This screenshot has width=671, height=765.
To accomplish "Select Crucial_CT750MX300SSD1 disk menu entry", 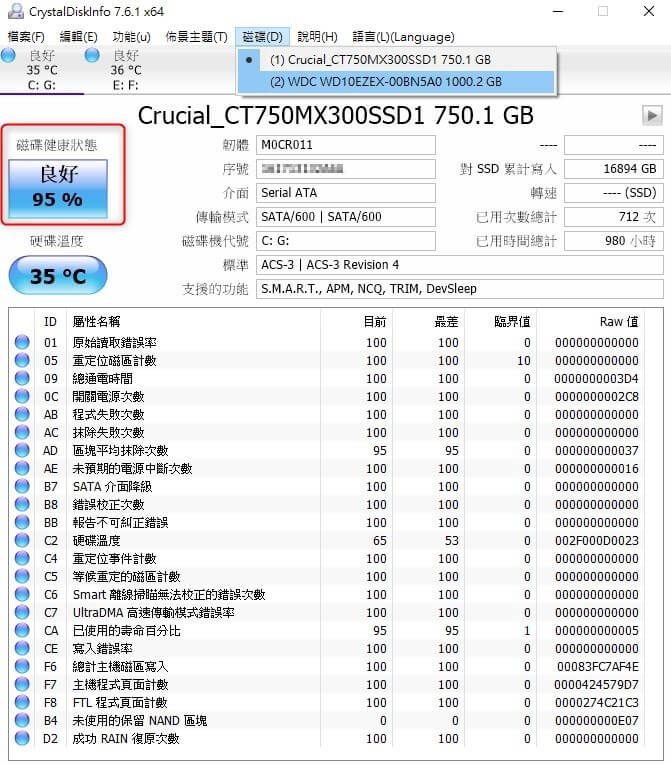I will pos(396,60).
